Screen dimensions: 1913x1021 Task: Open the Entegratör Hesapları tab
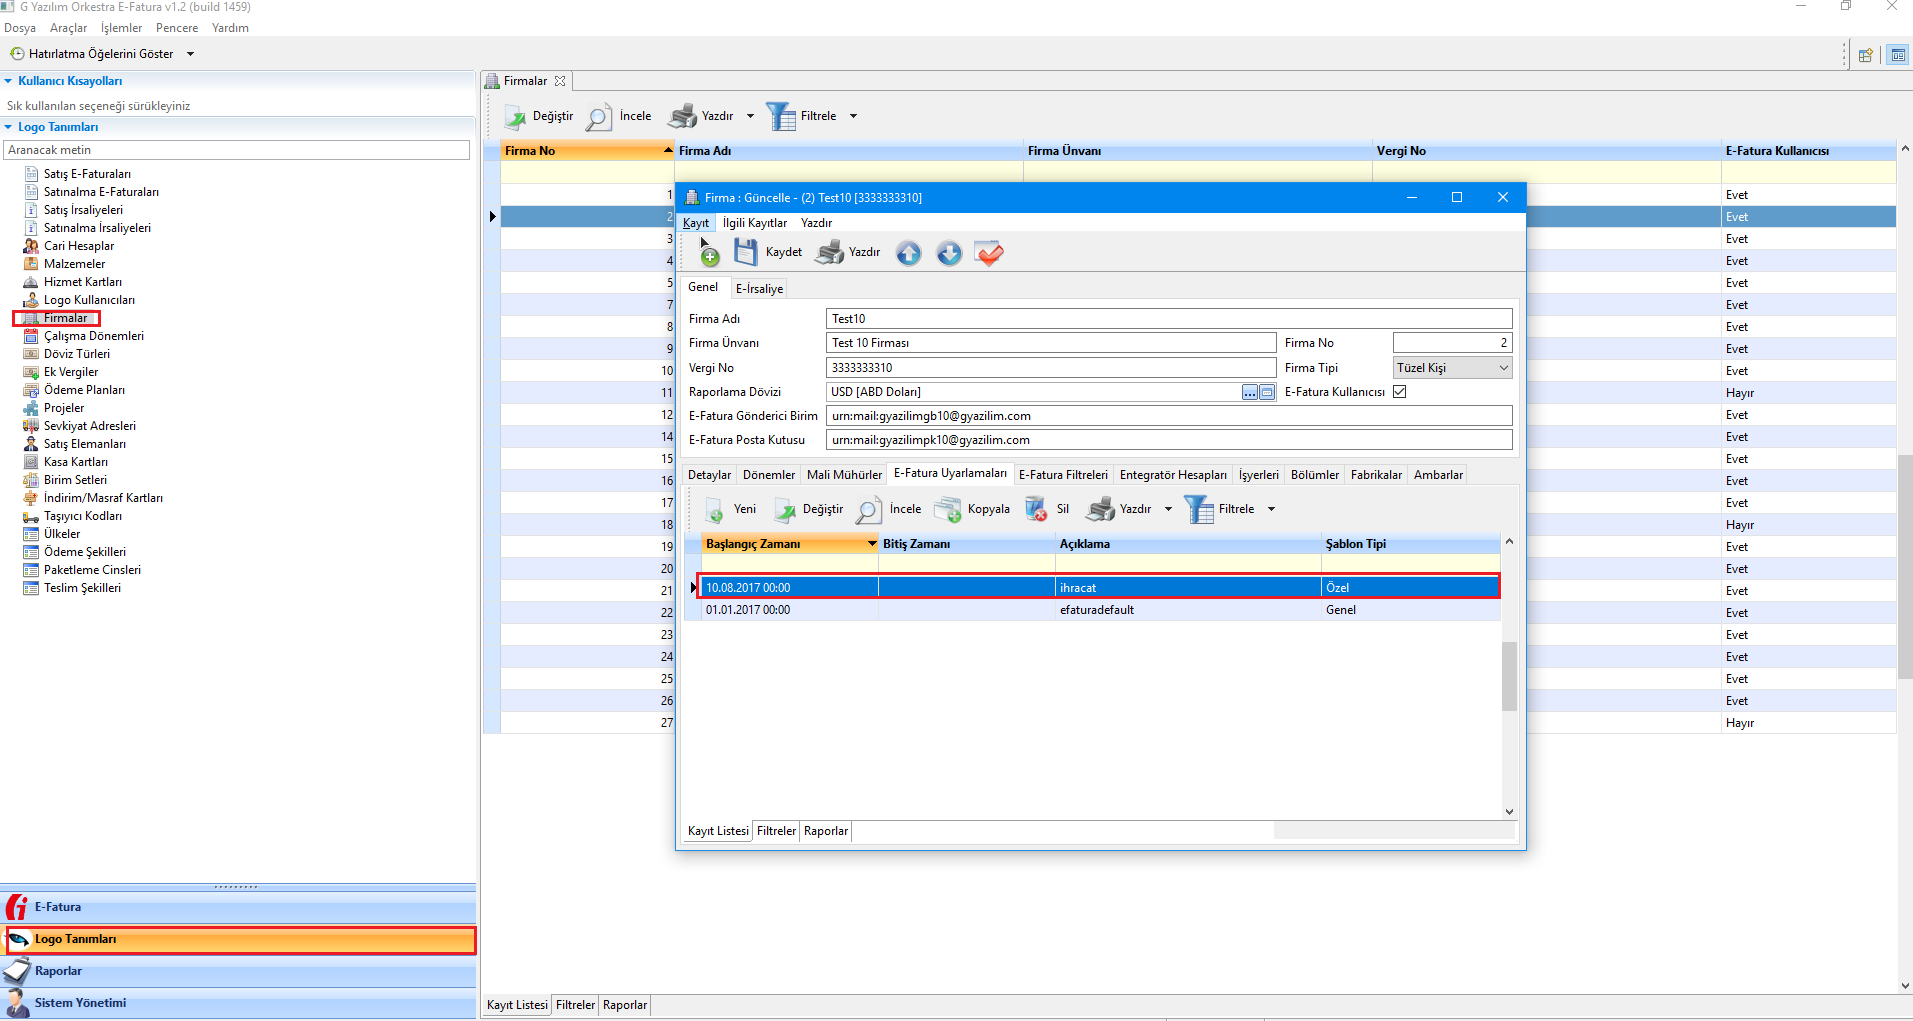[x=1172, y=475]
